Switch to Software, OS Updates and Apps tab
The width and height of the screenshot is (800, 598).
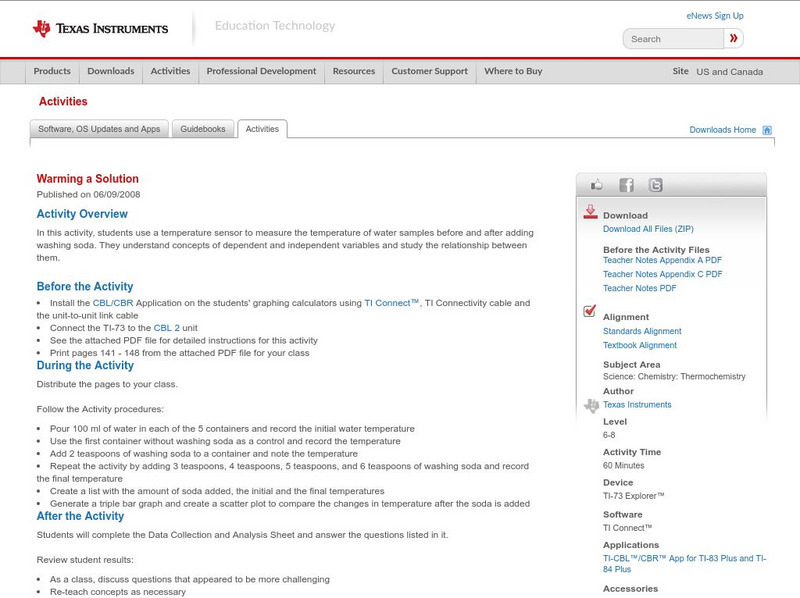point(99,129)
